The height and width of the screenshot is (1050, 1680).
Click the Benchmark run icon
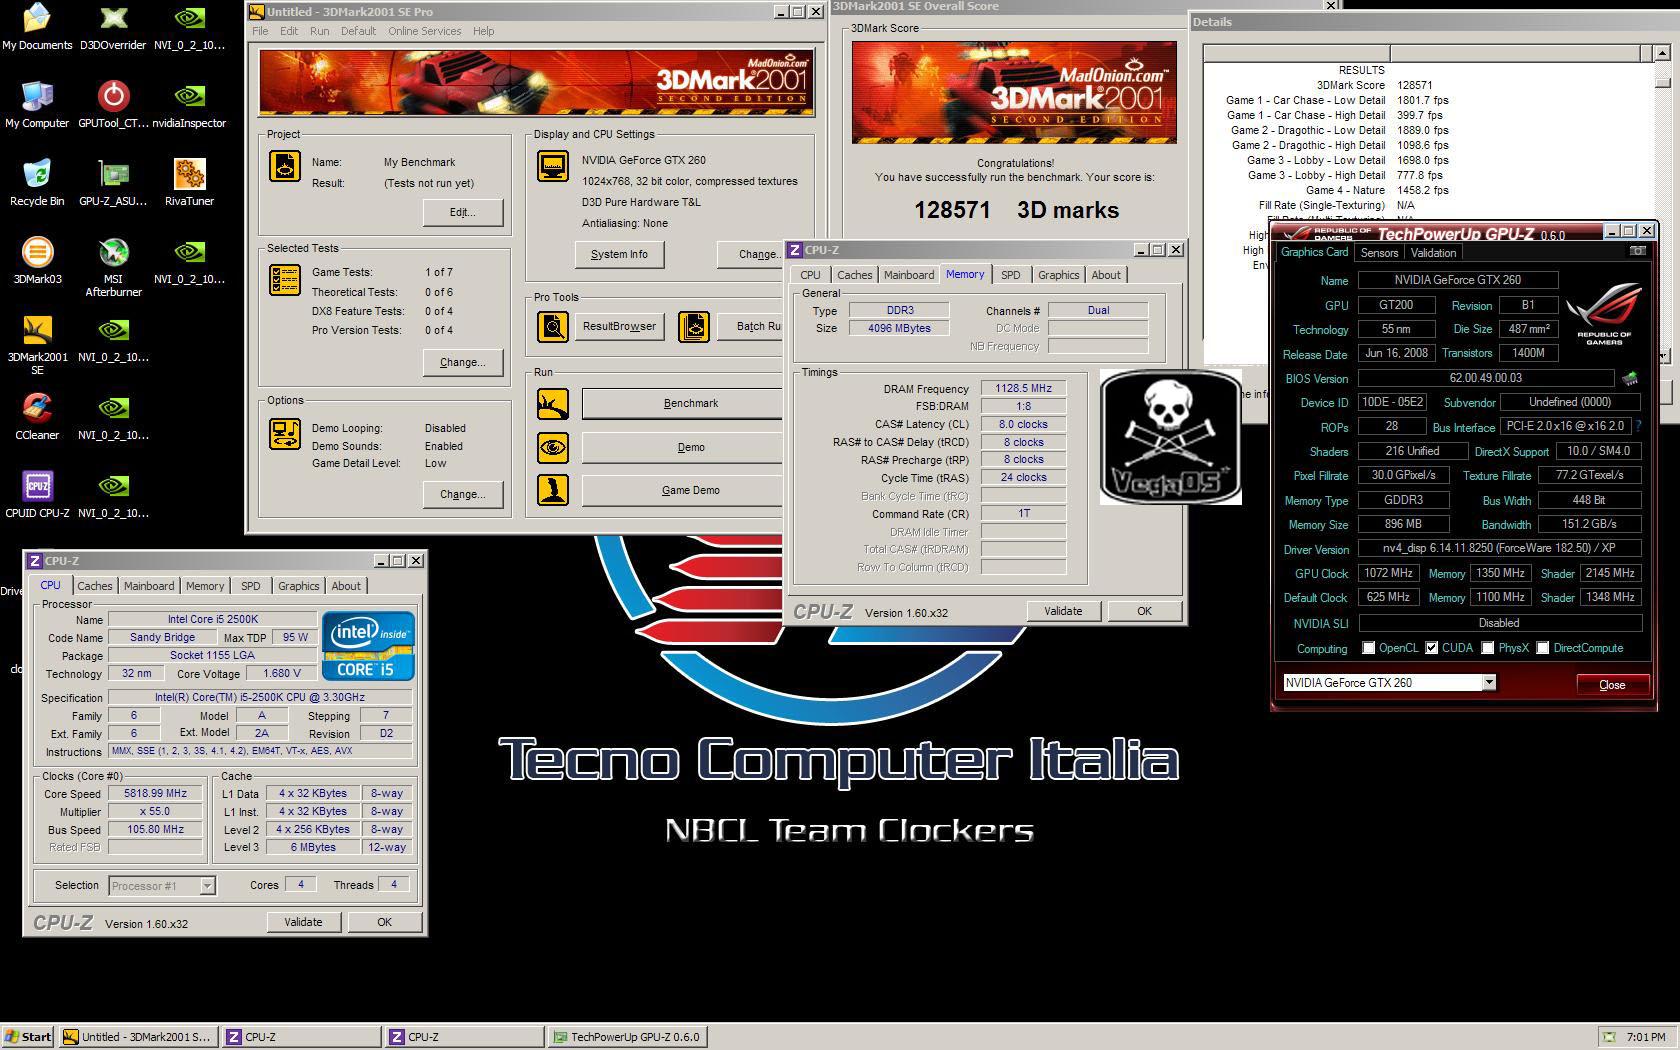tap(553, 403)
